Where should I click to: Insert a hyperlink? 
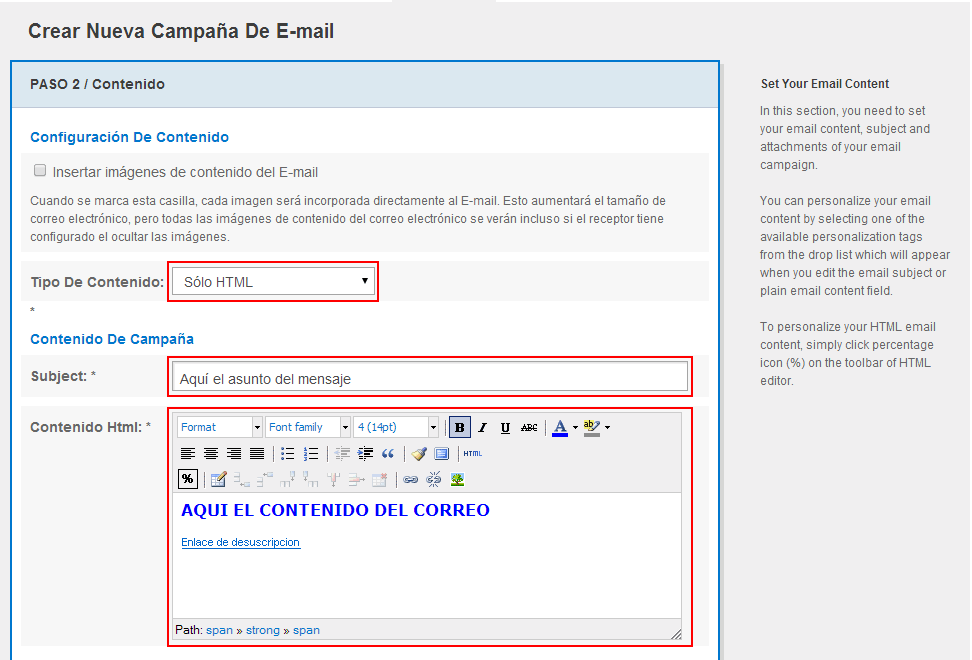(x=410, y=480)
